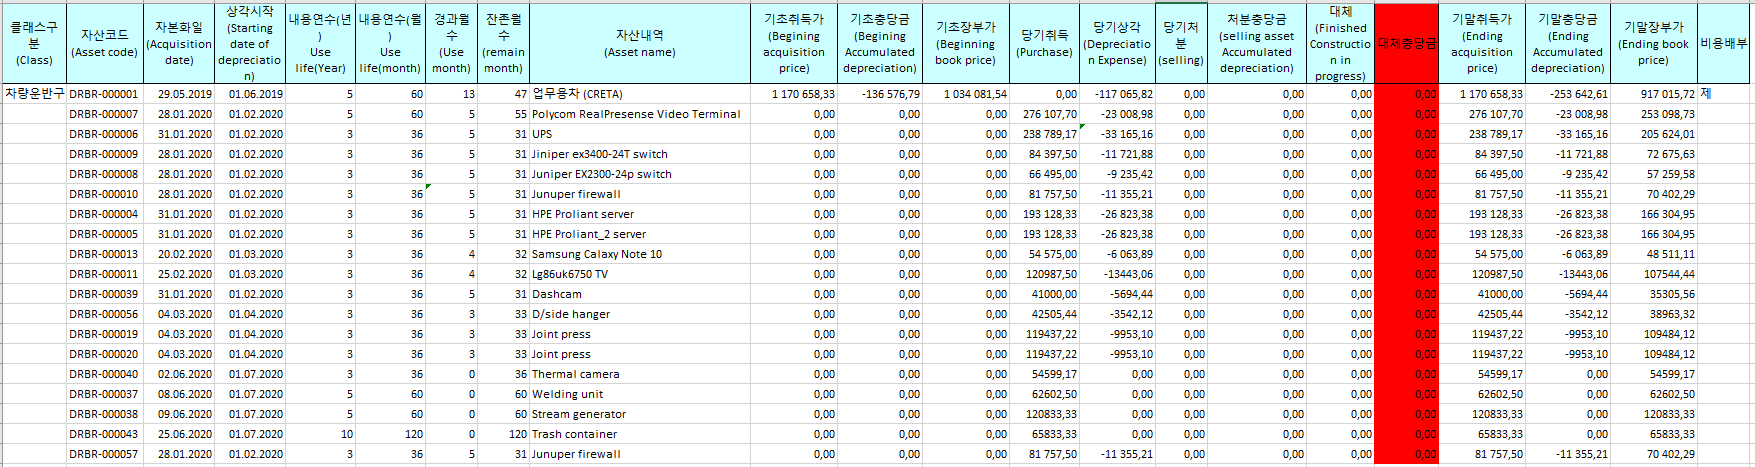This screenshot has height=467, width=1755.
Task: Select the Polycom RealPresense Video Terminal cell
Action: tap(637, 114)
